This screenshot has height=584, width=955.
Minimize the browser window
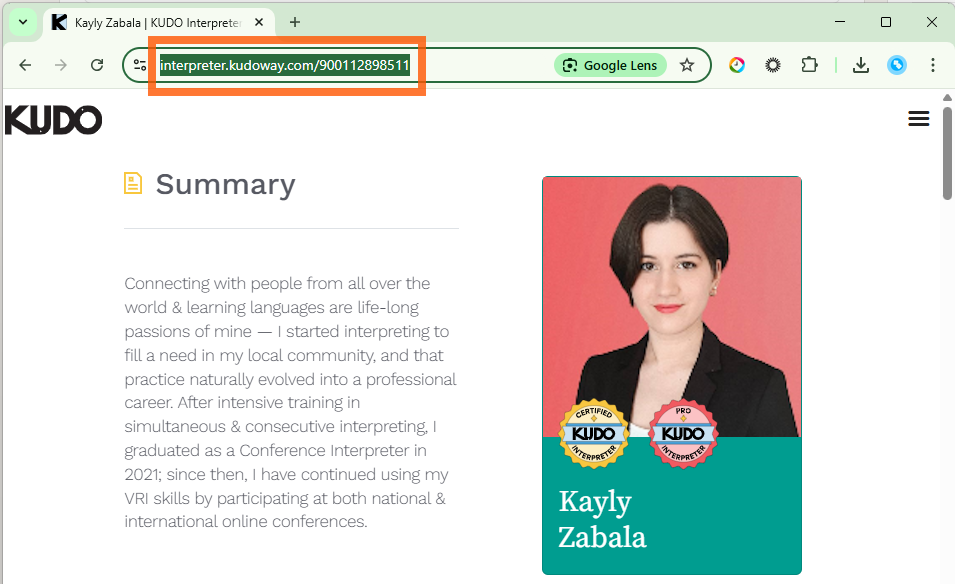pyautogui.click(x=840, y=22)
